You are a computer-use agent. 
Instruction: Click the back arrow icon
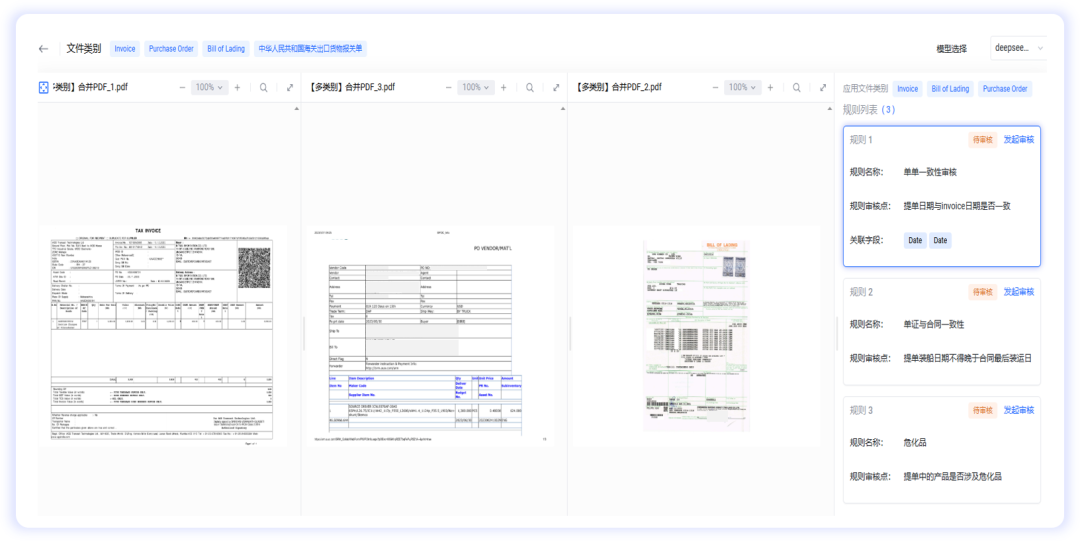(x=43, y=49)
